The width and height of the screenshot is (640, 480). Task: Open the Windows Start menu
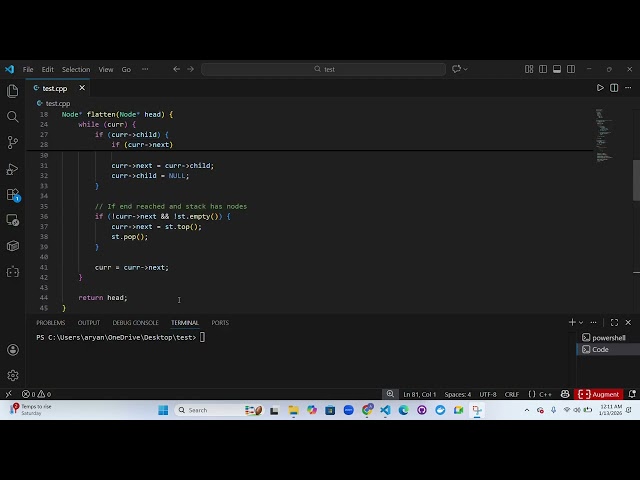[163, 410]
